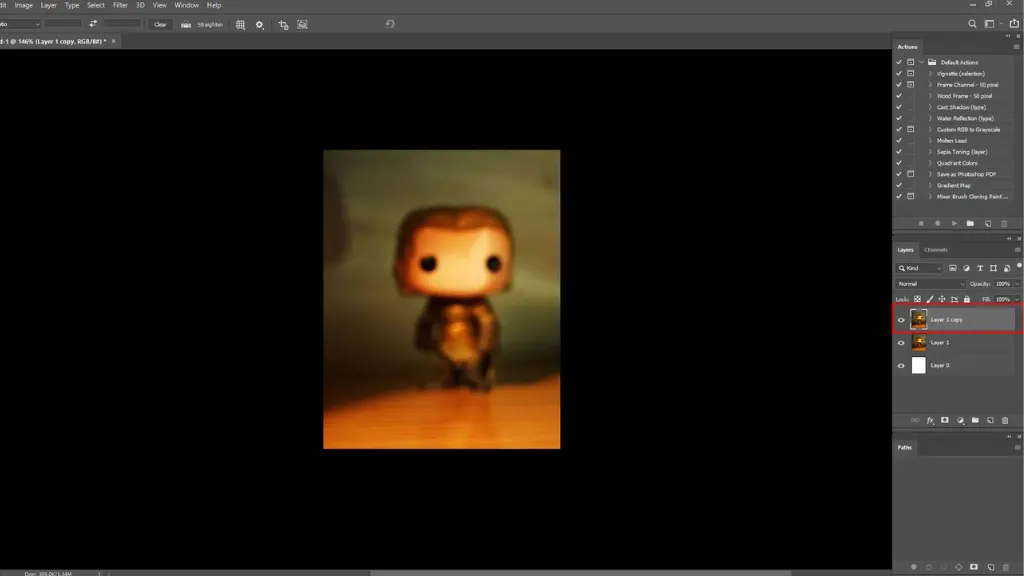Viewport: 1024px width, 576px height.
Task: Open Layer menu
Action: click(x=48, y=5)
